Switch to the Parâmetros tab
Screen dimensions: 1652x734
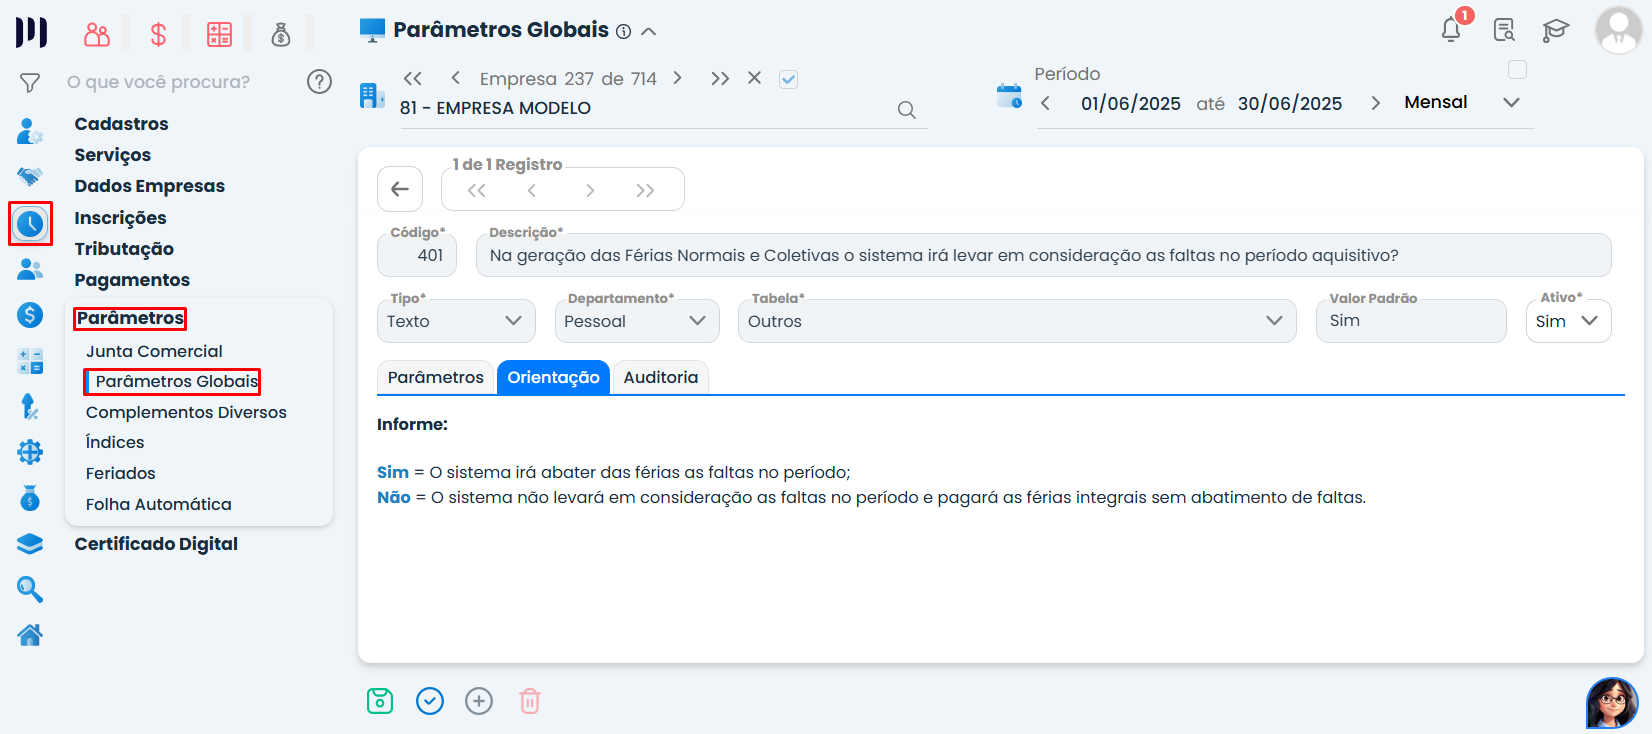[x=435, y=377]
